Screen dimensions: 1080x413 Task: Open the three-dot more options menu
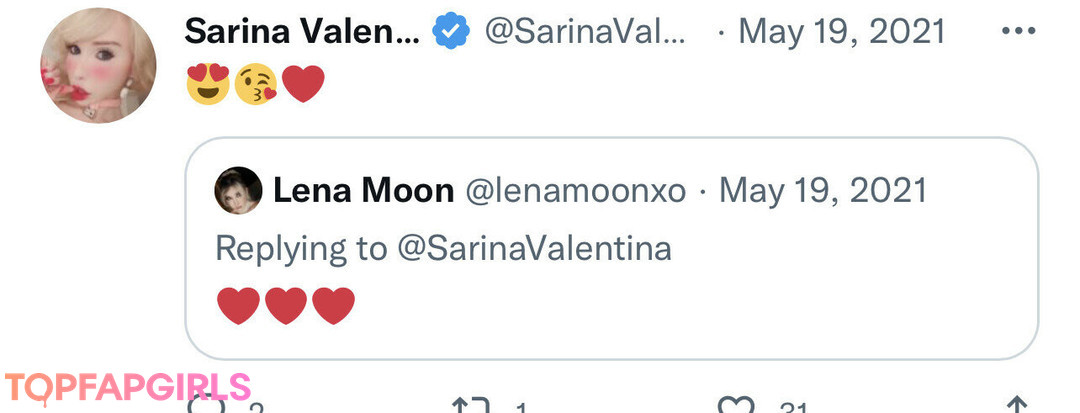coord(1018,31)
